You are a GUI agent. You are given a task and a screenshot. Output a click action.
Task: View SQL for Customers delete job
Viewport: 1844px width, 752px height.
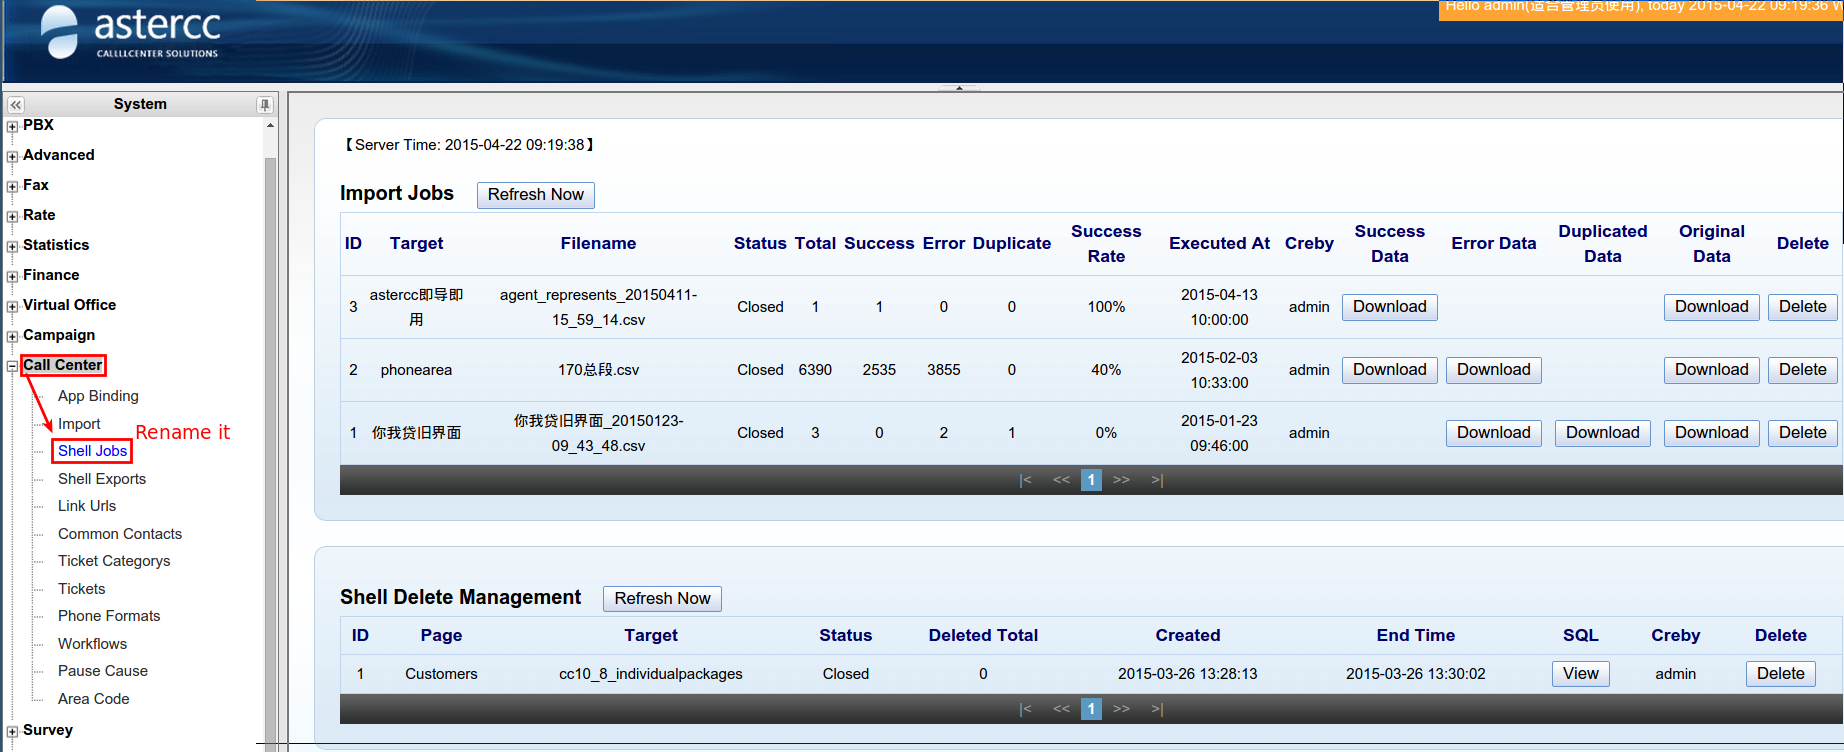point(1580,674)
